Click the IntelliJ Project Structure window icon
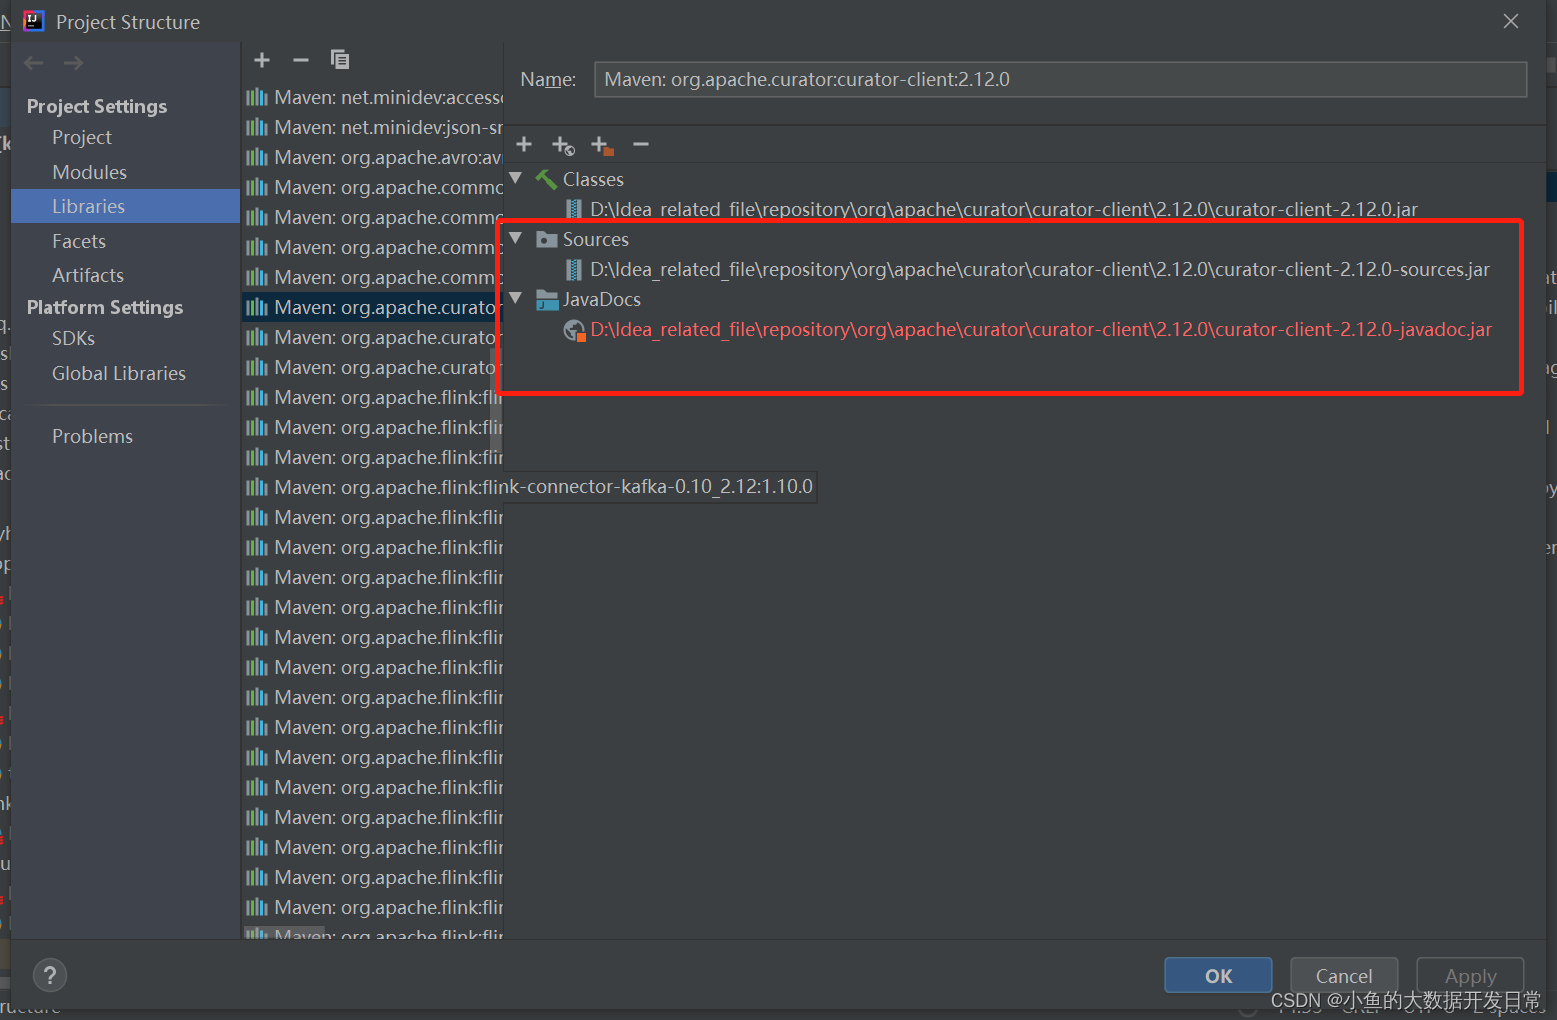Image resolution: width=1557 pixels, height=1020 pixels. (34, 21)
